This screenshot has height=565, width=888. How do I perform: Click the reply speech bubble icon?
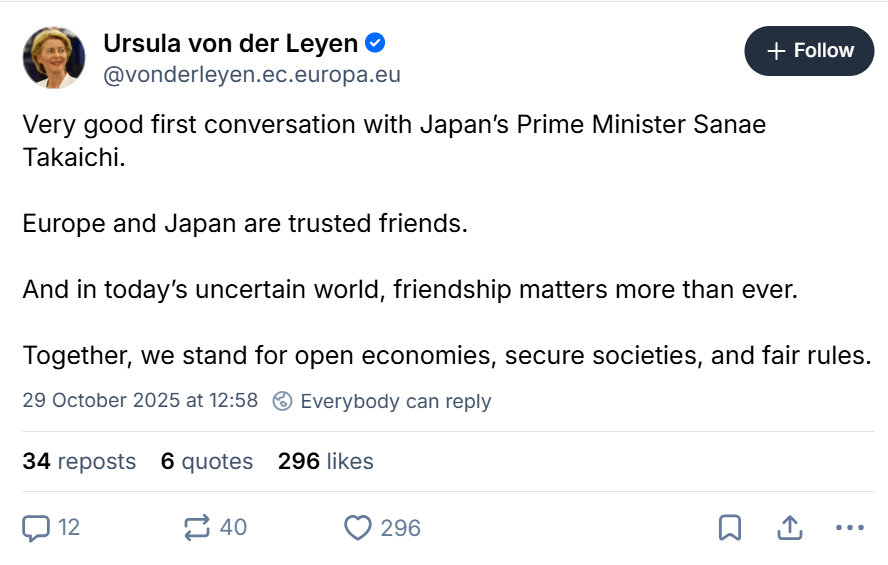click(x=36, y=527)
